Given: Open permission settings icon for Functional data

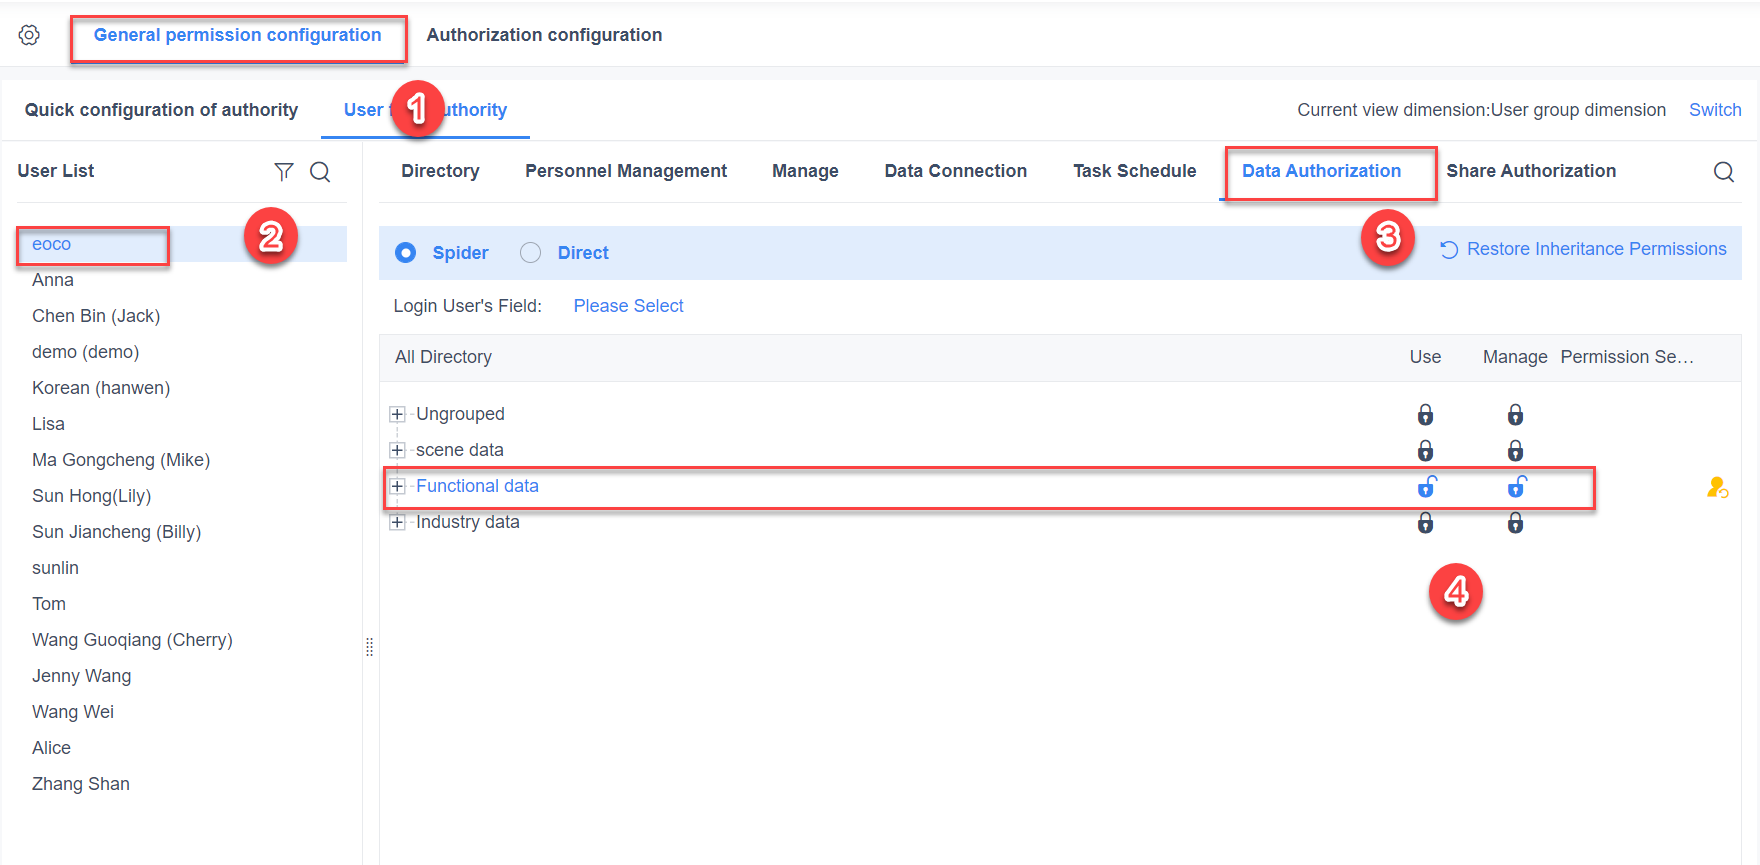Looking at the screenshot, I should point(1718,487).
